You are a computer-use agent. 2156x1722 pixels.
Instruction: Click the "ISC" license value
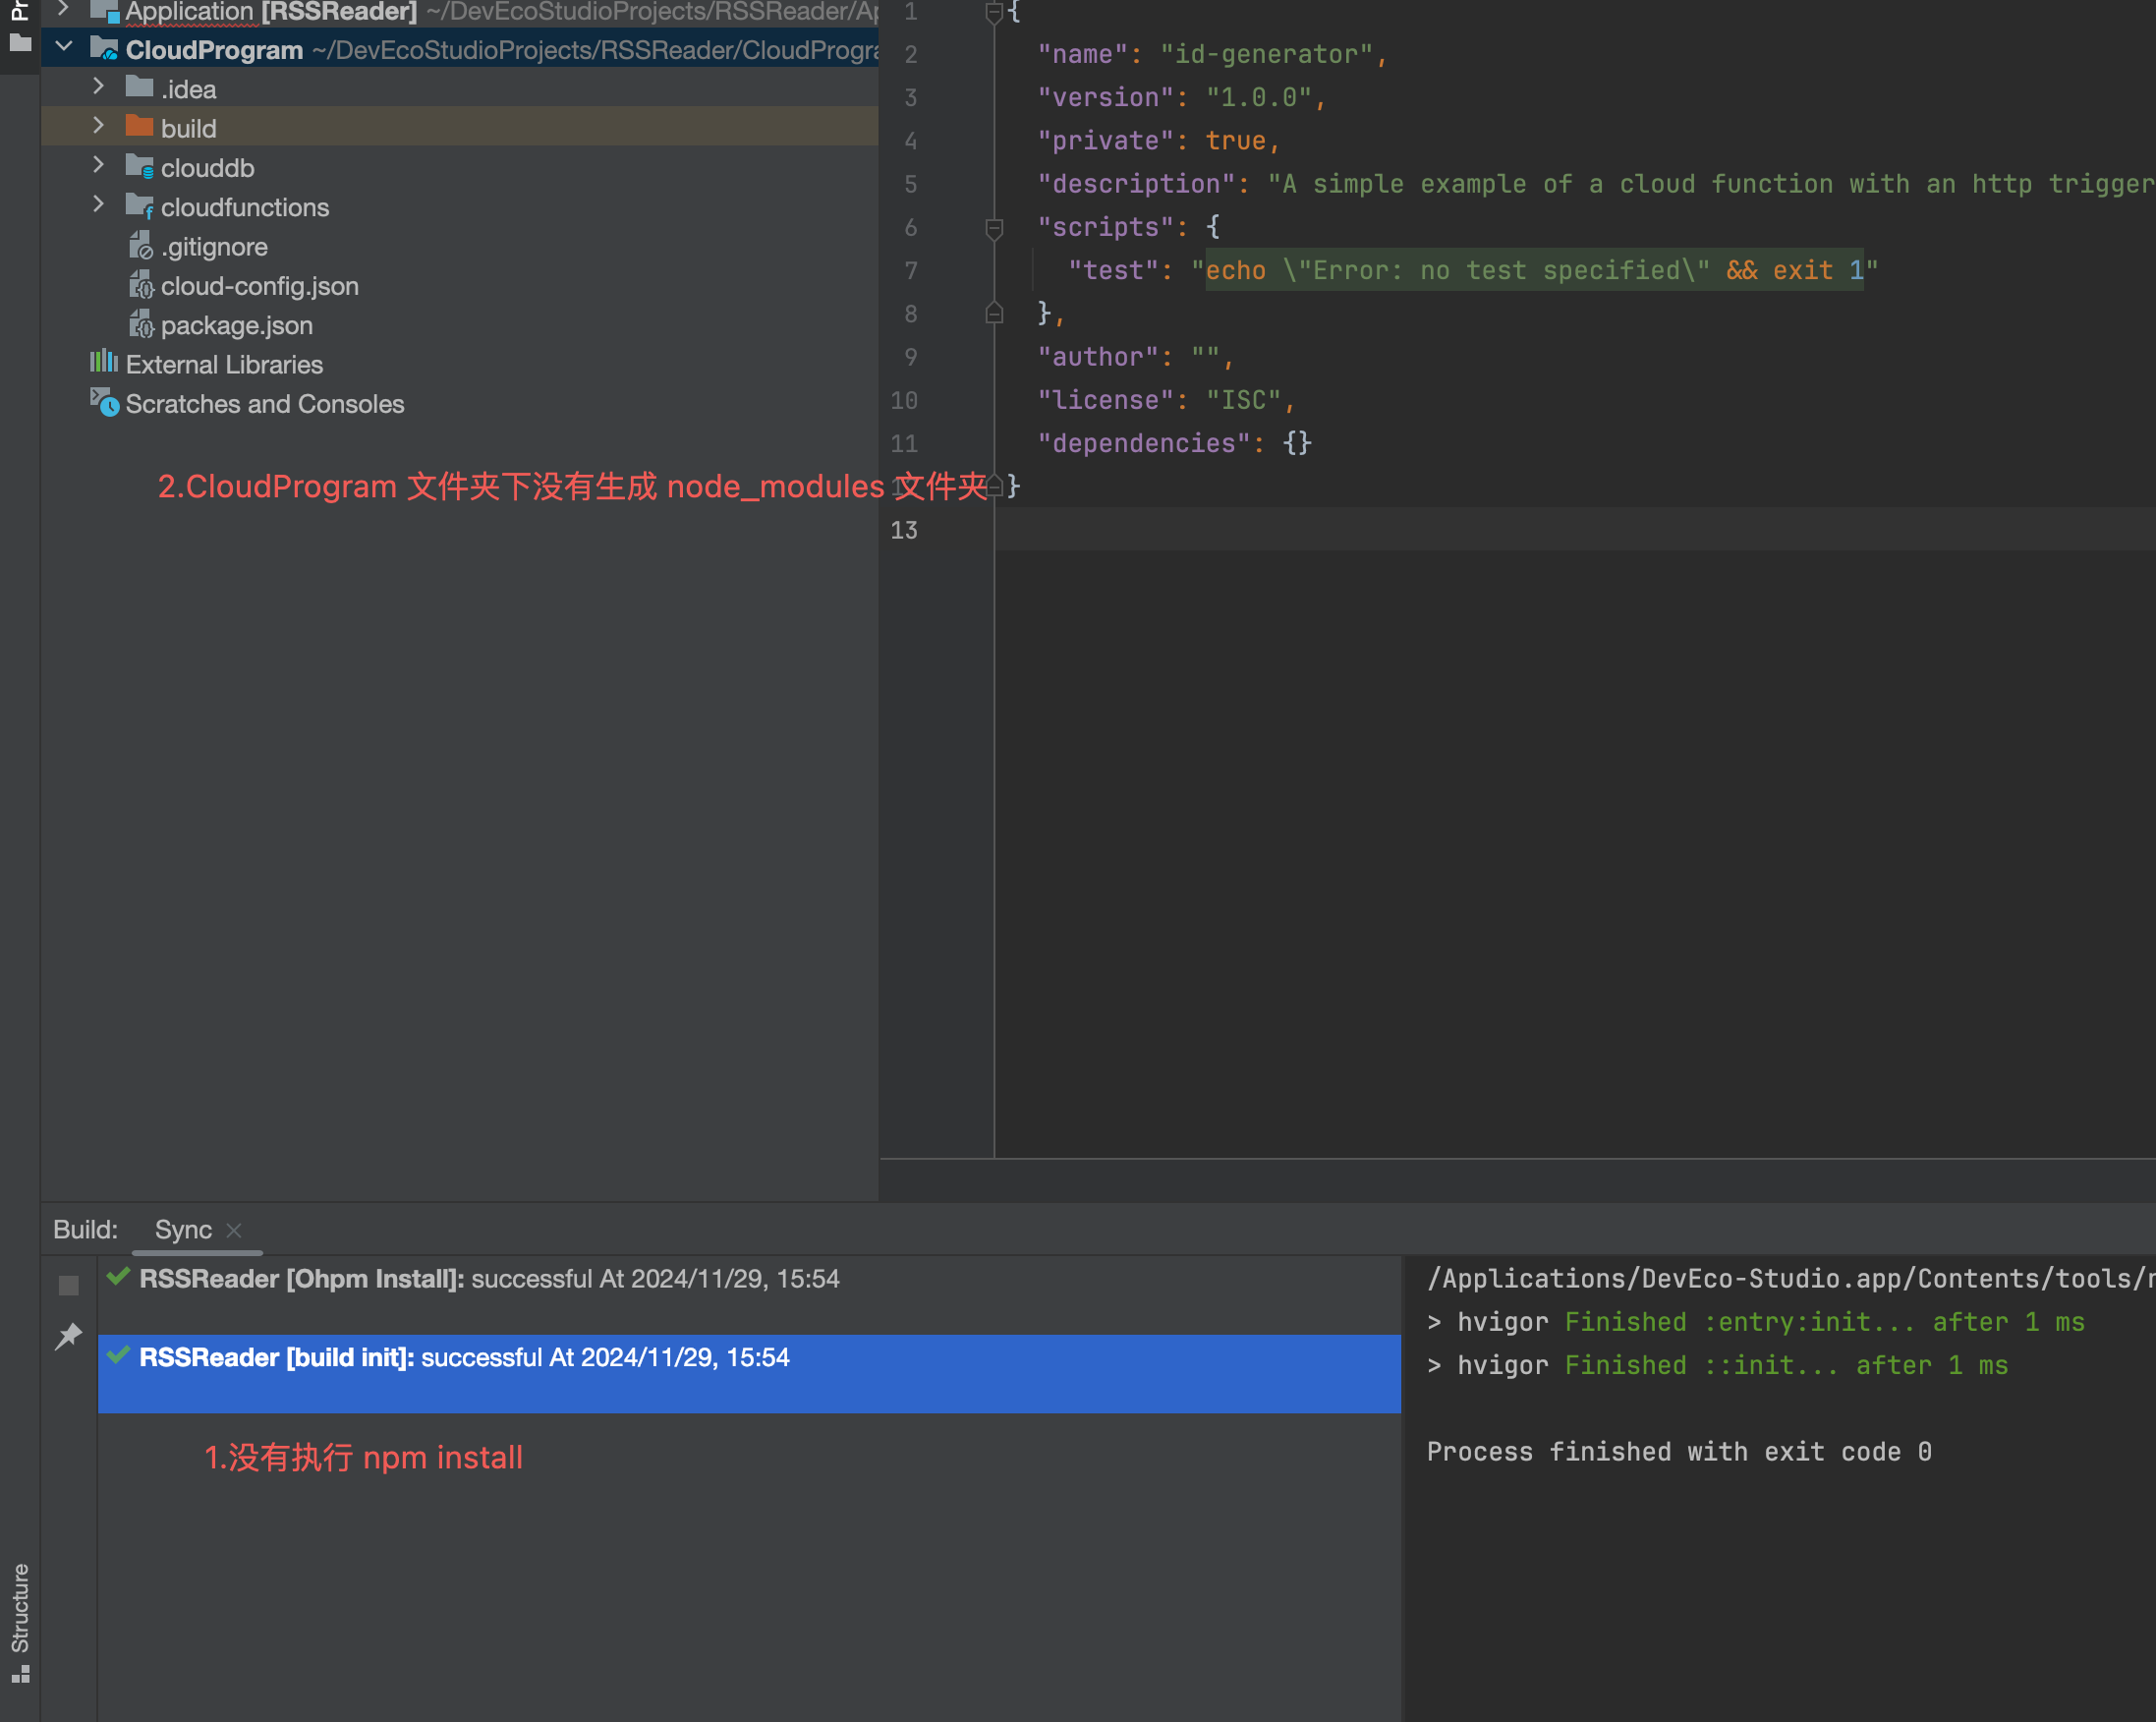(1243, 400)
